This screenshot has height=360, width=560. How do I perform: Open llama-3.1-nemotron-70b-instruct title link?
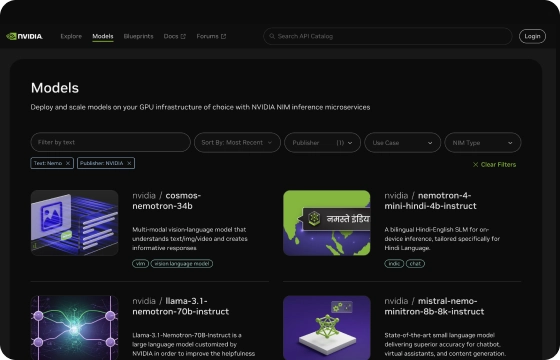[x=180, y=306]
